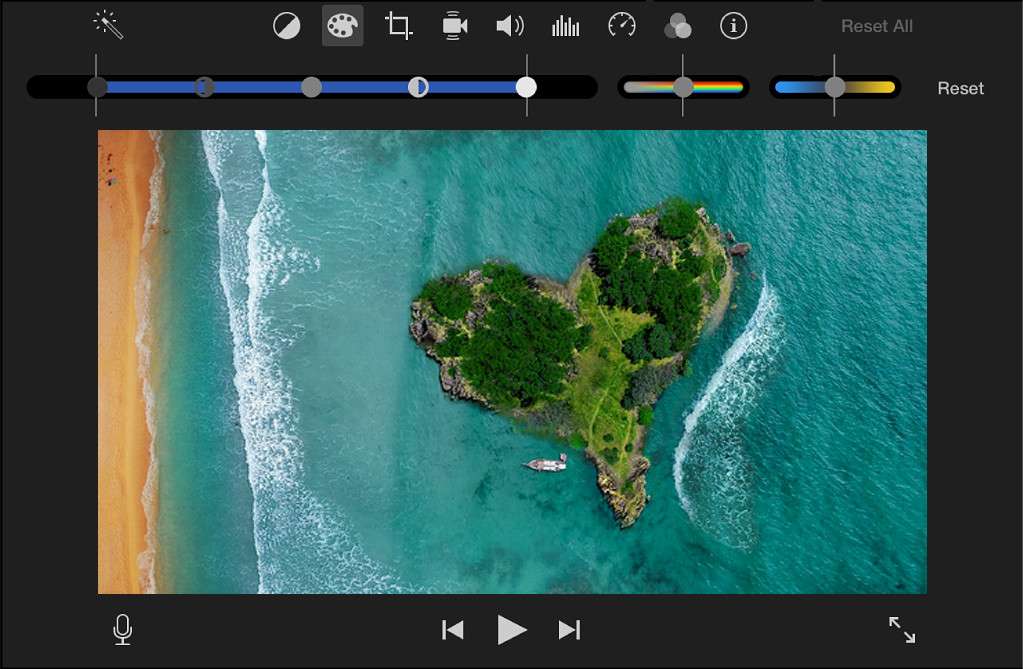Open the volume controls
Viewport: 1023px width, 669px height.
tap(509, 25)
